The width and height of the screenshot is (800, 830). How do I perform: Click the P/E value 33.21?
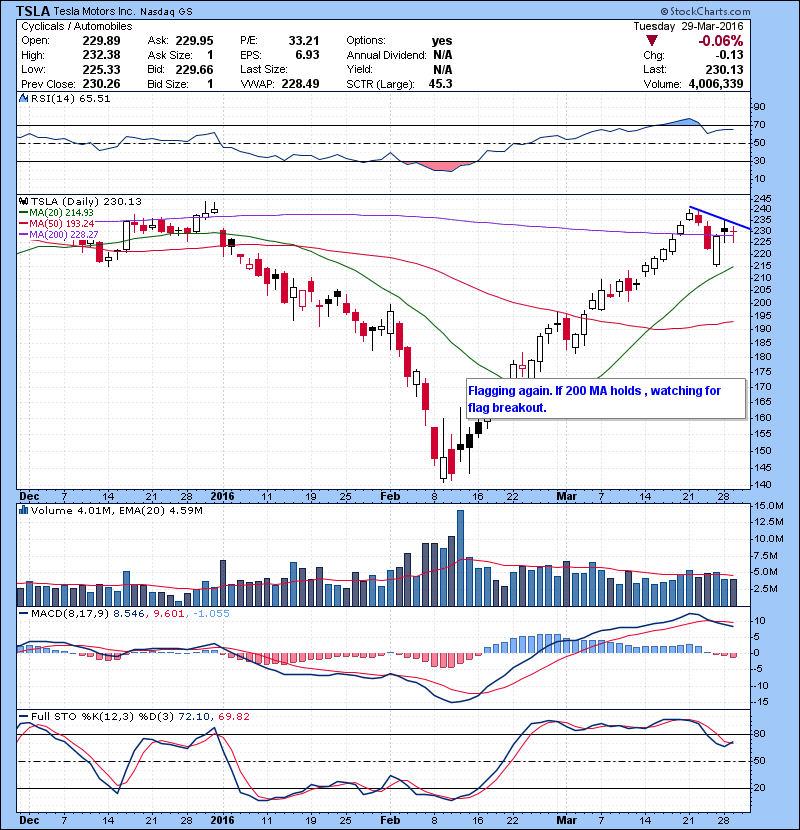pyautogui.click(x=304, y=41)
